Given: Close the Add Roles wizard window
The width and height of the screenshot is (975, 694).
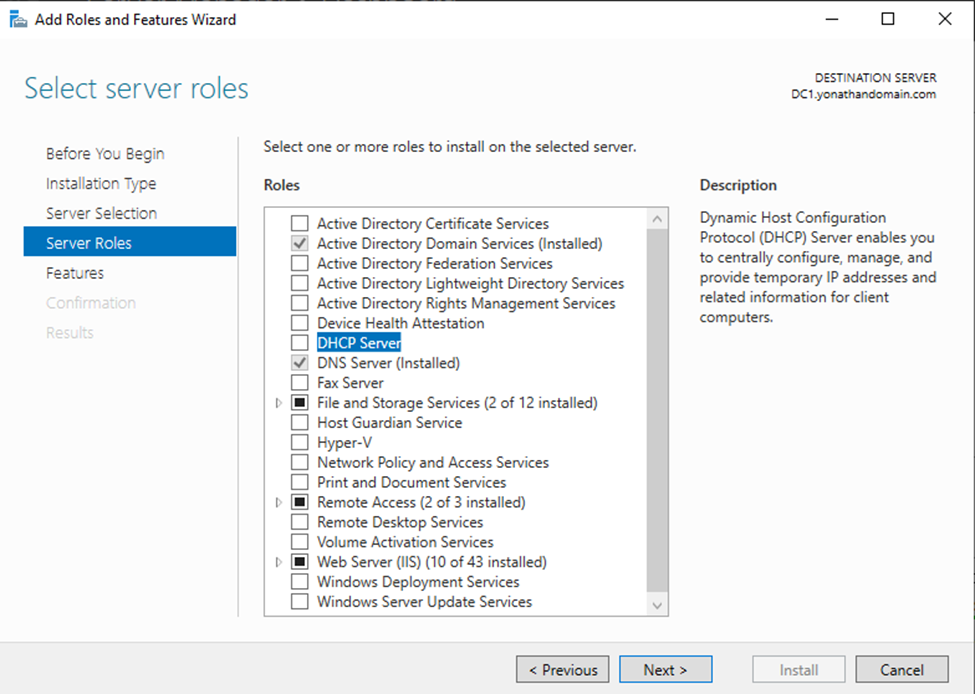Looking at the screenshot, I should 945,19.
